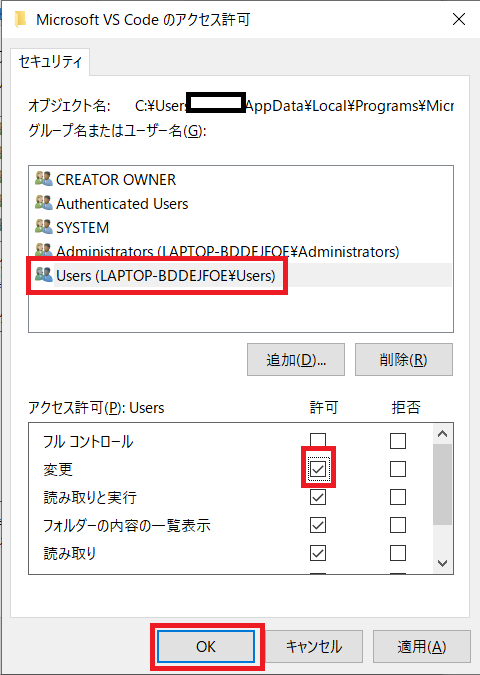Click the キャンセル button
Screen dimensions: 480x675
point(314,646)
